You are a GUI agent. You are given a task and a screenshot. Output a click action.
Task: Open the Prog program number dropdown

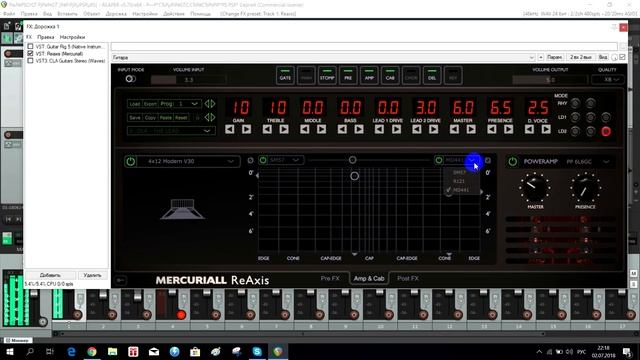click(180, 104)
